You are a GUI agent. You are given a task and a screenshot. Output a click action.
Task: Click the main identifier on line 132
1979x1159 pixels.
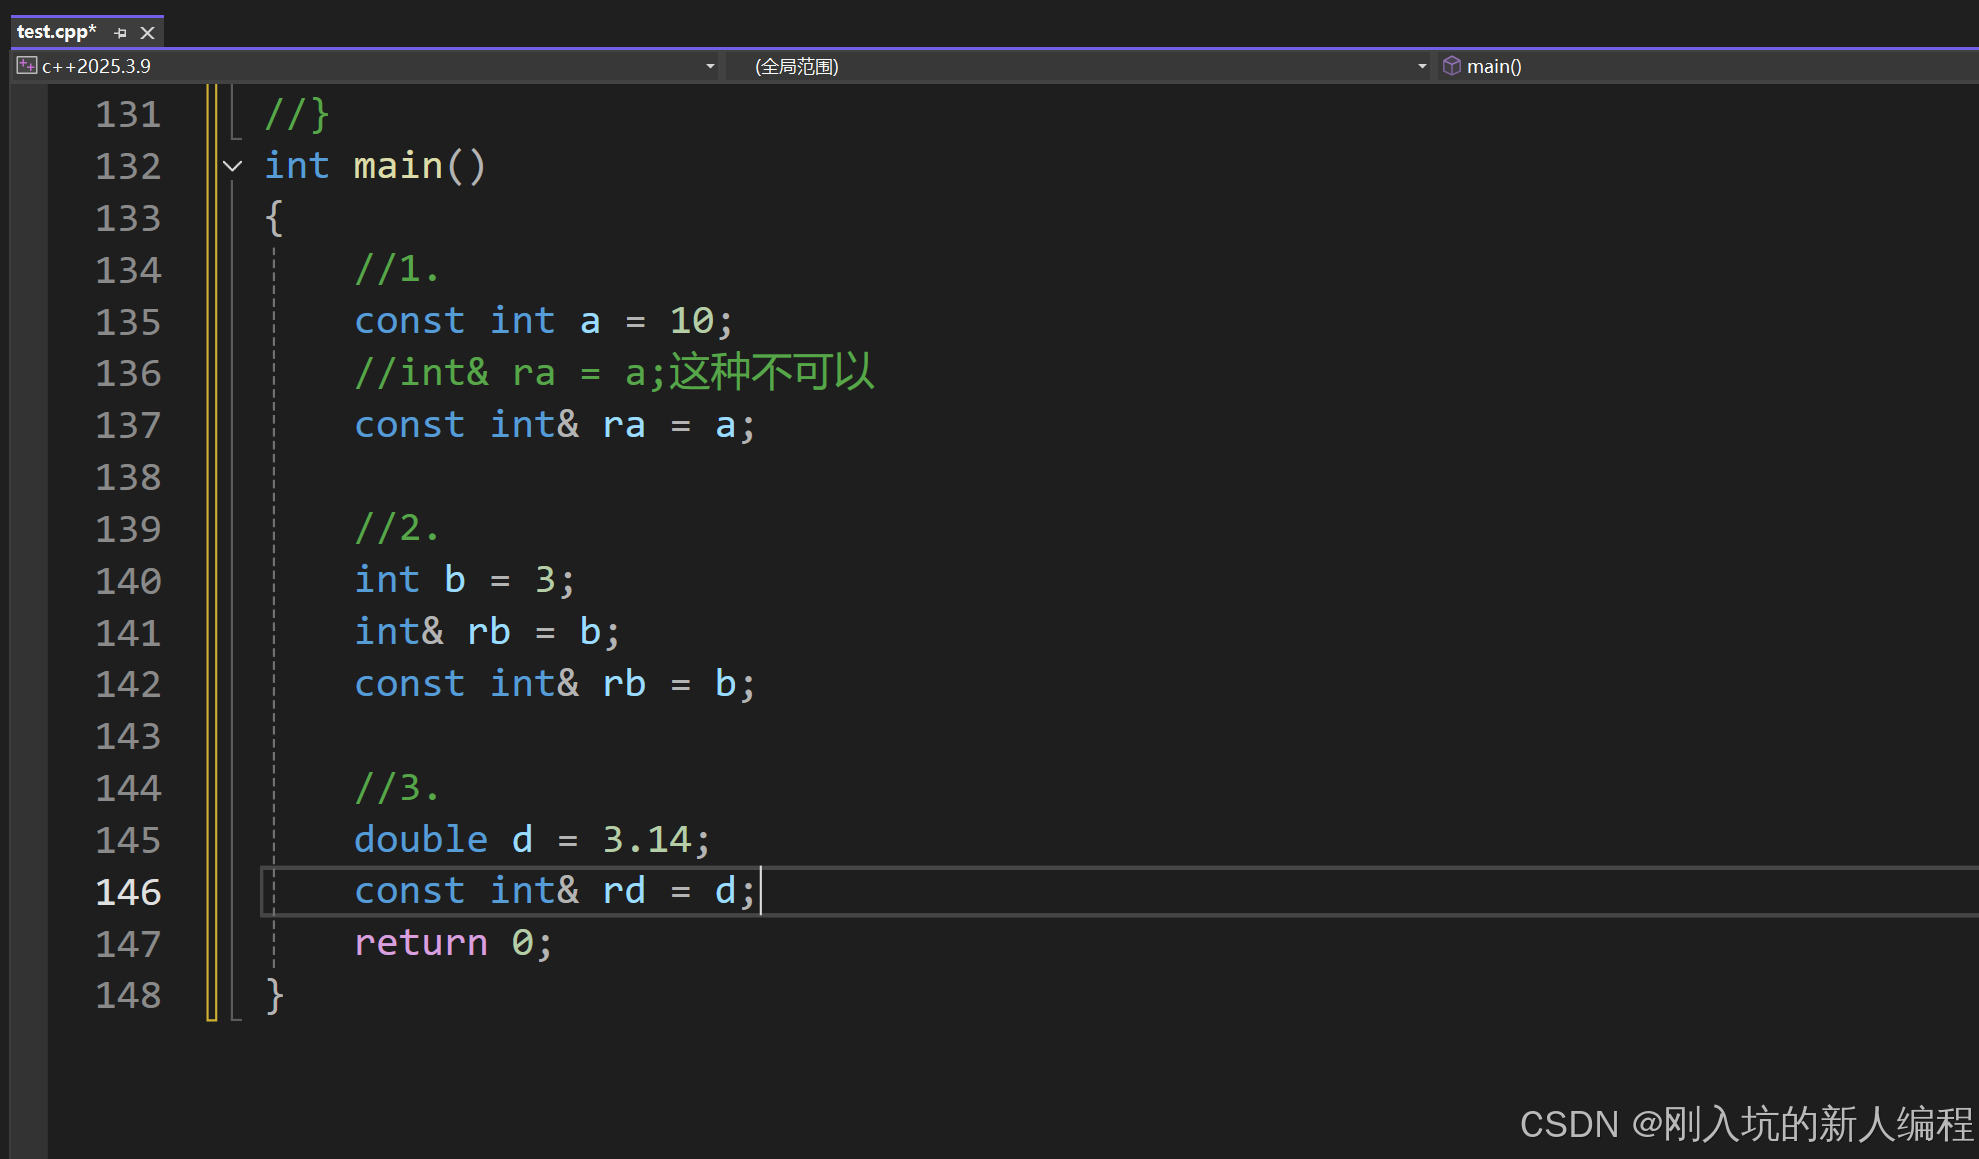(398, 166)
